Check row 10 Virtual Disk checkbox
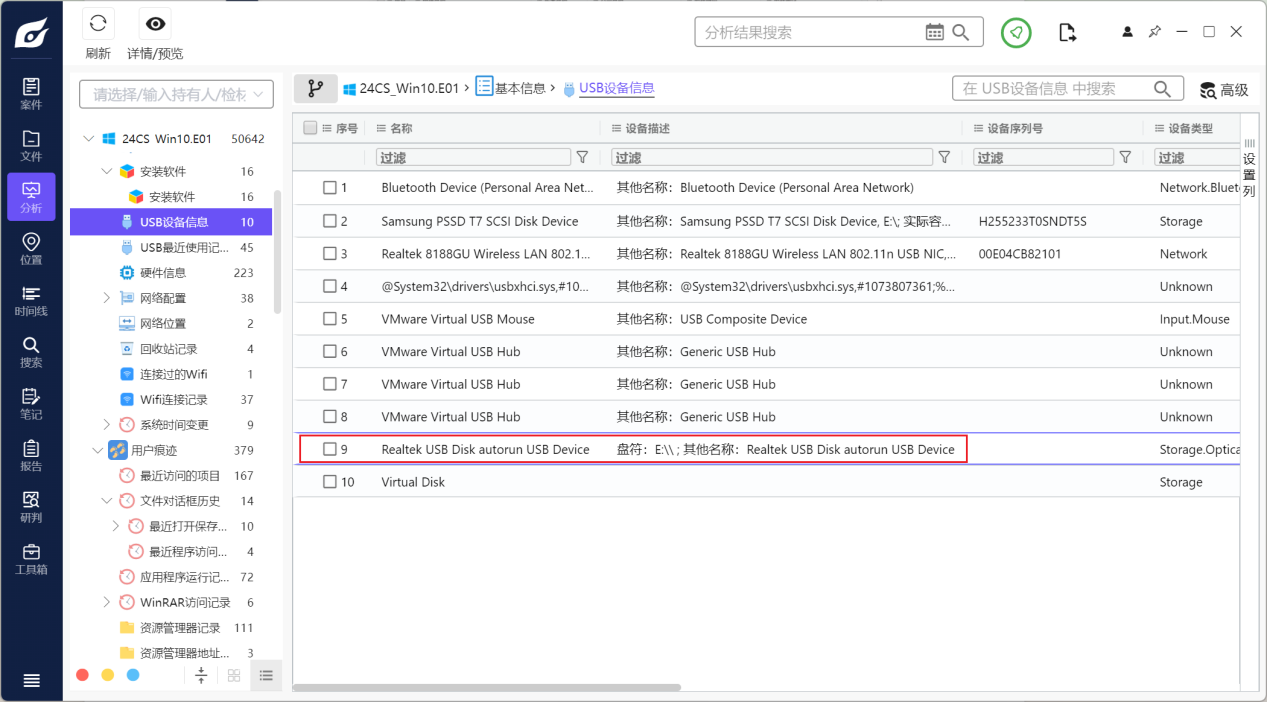The image size is (1267, 702). (x=330, y=482)
